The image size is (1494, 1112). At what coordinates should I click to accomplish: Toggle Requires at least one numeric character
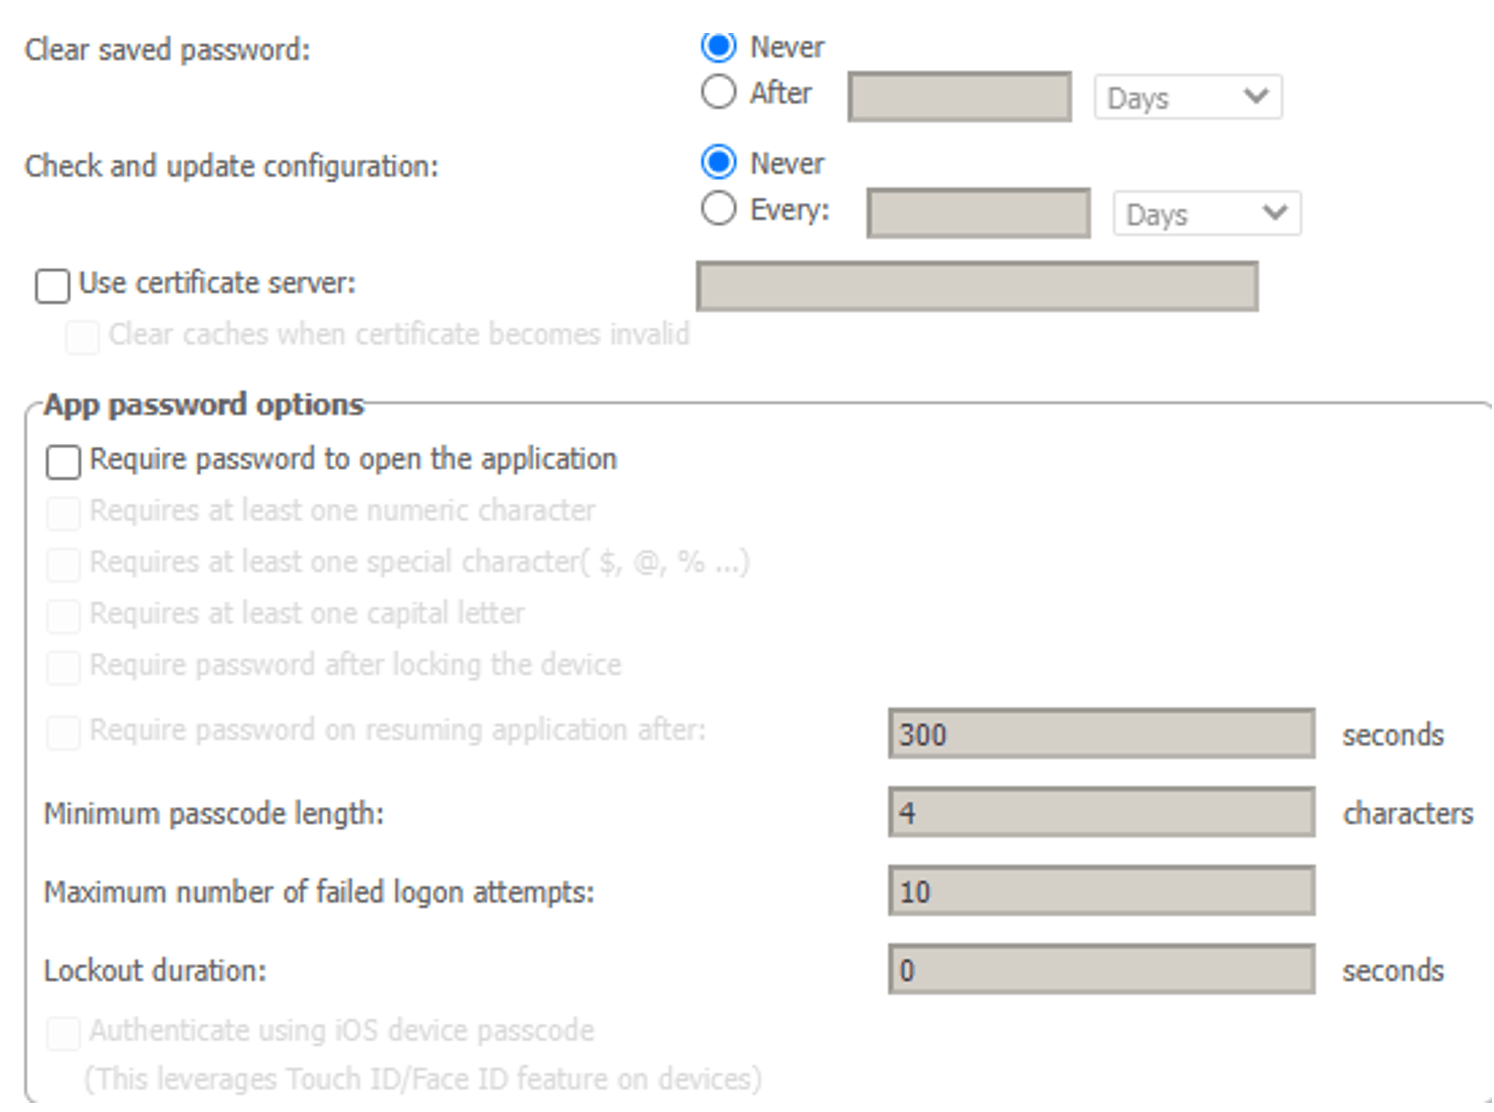point(63,513)
